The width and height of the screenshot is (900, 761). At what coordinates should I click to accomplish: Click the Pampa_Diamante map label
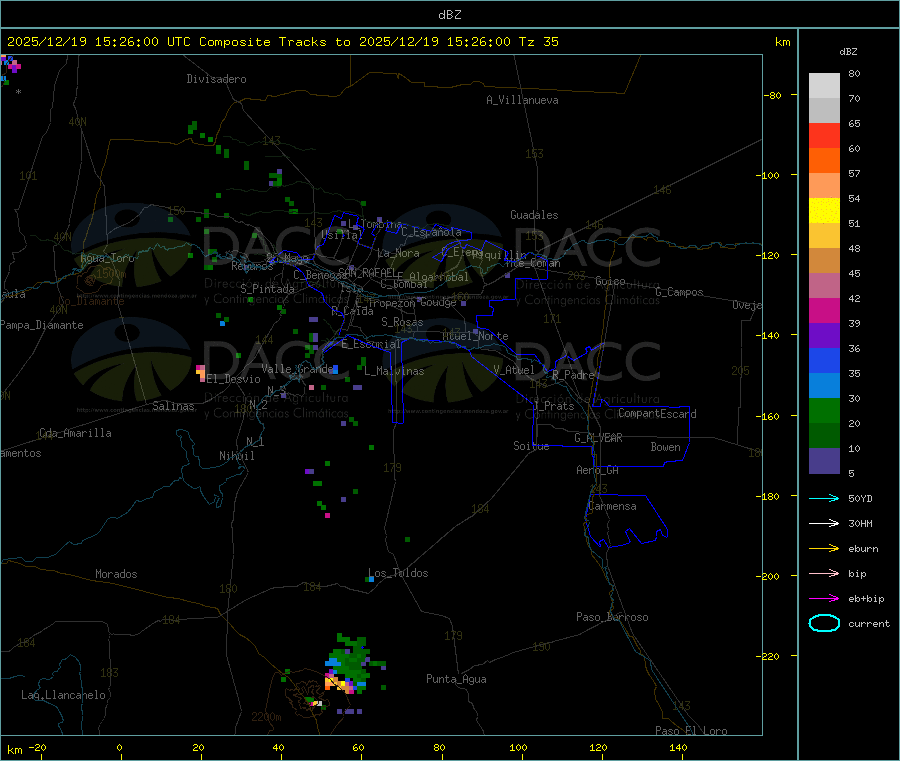pos(42,325)
